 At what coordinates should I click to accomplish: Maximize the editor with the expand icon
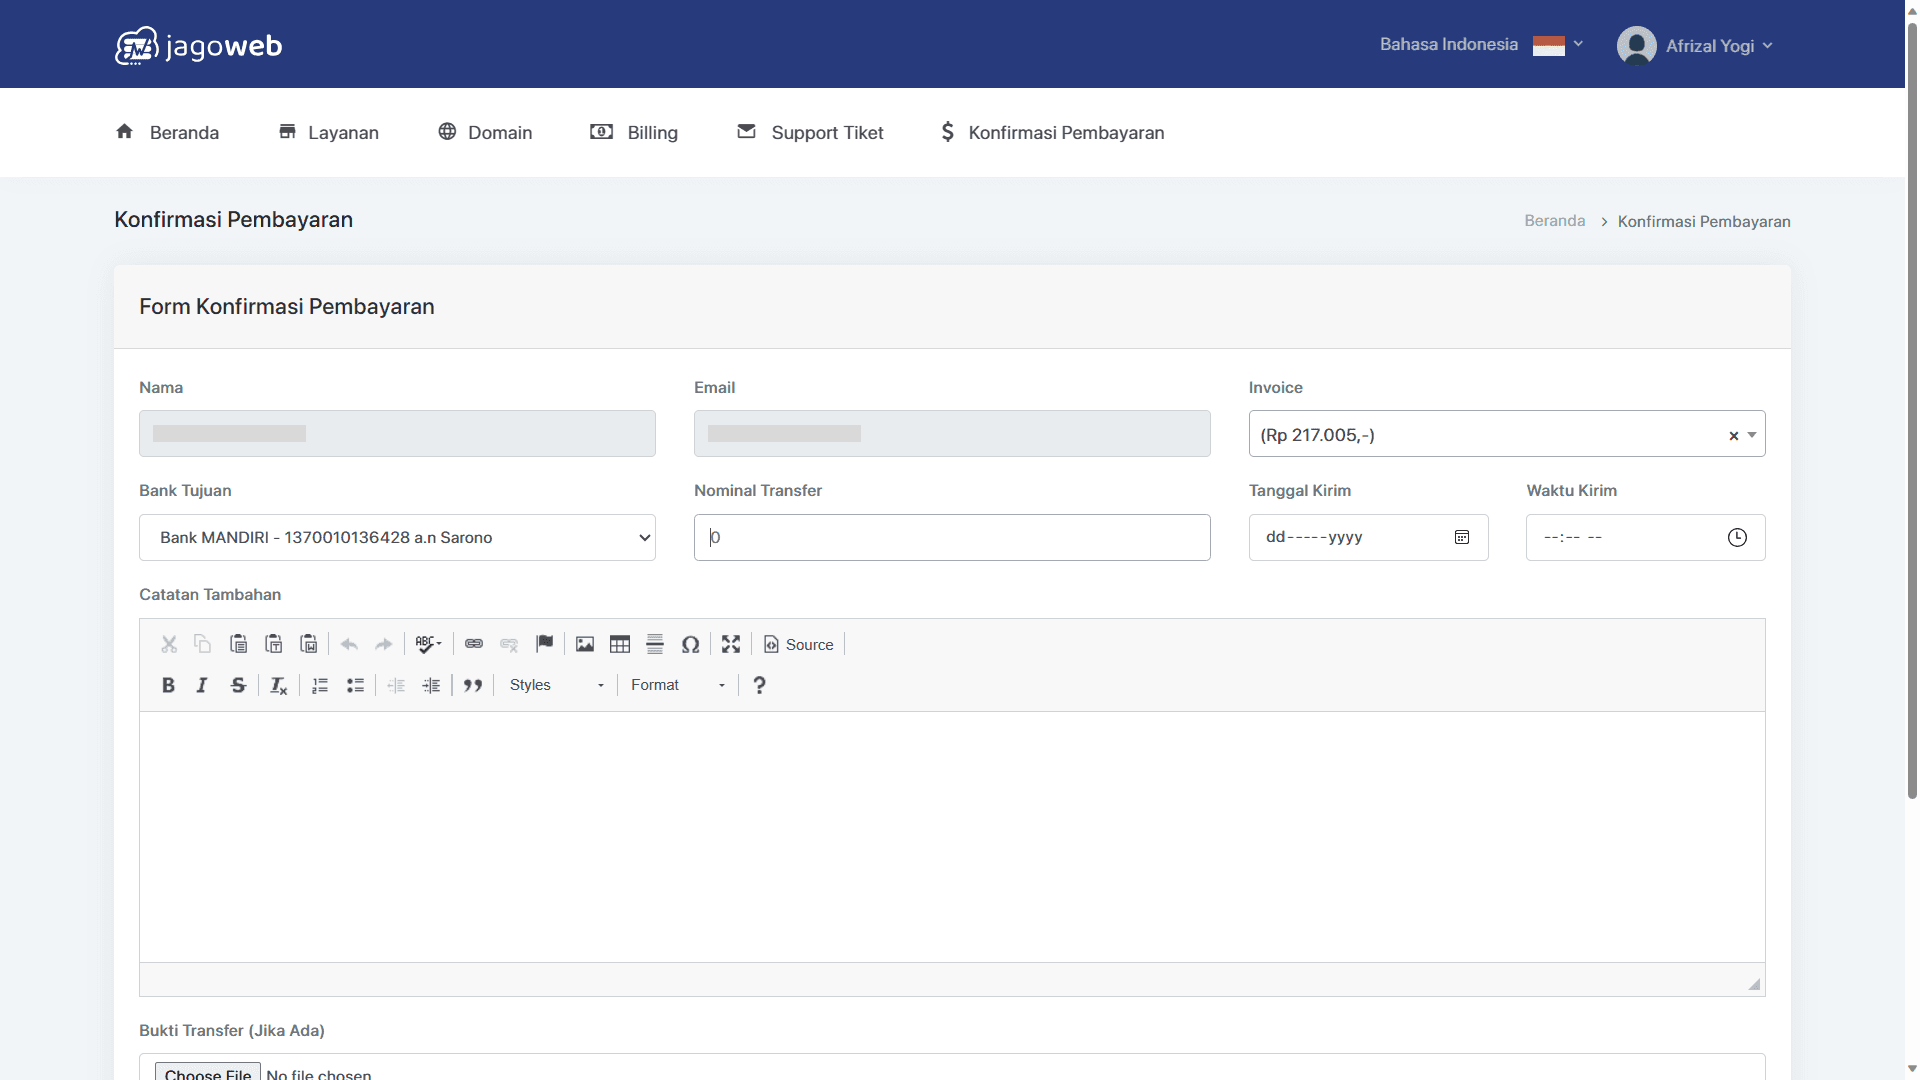tap(731, 645)
